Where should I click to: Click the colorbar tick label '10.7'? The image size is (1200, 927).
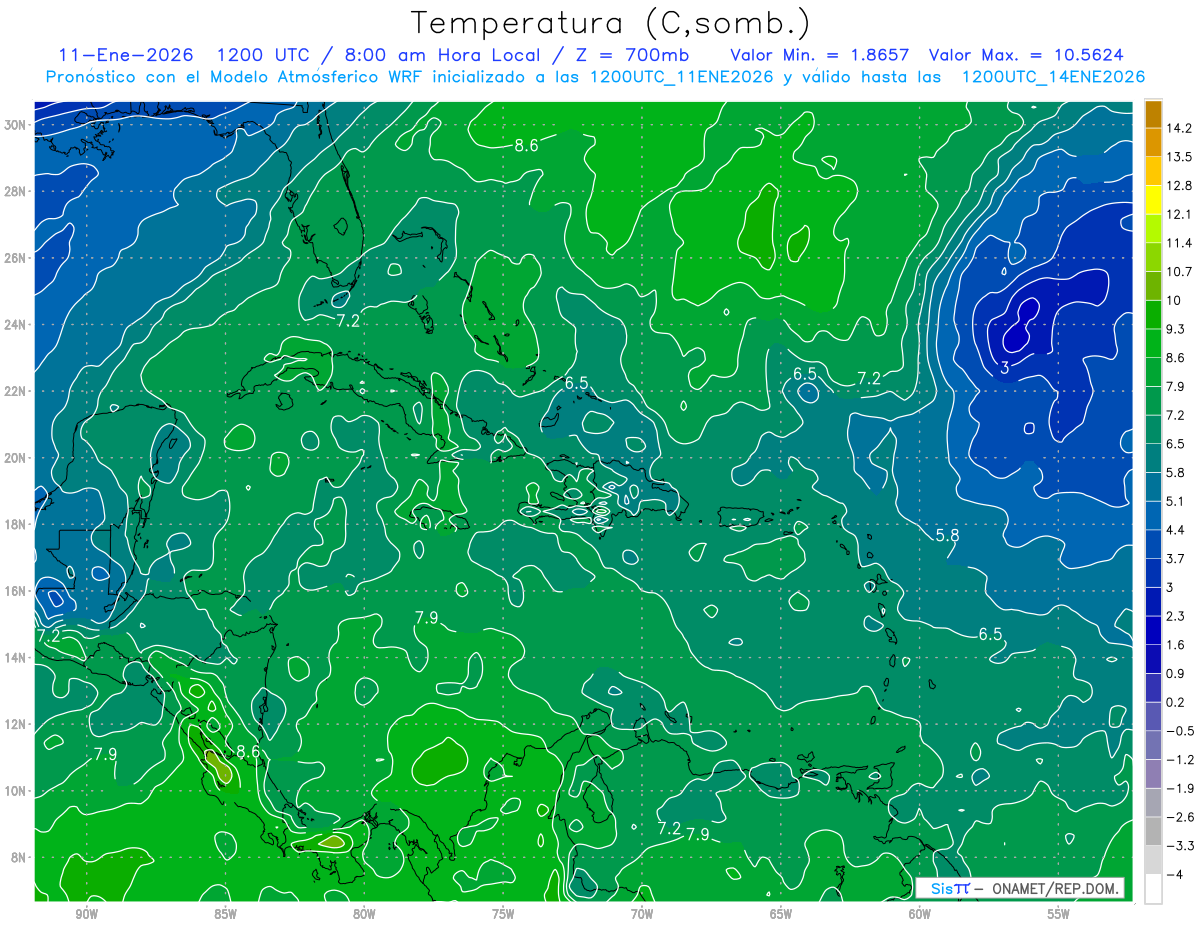(1180, 272)
